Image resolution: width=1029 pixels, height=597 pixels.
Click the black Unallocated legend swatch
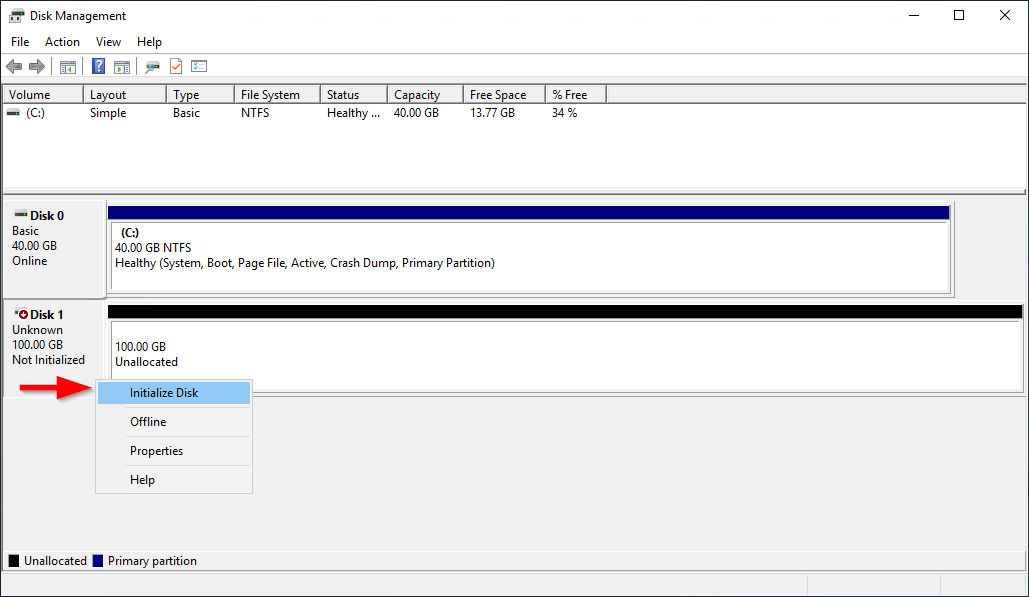click(x=12, y=560)
